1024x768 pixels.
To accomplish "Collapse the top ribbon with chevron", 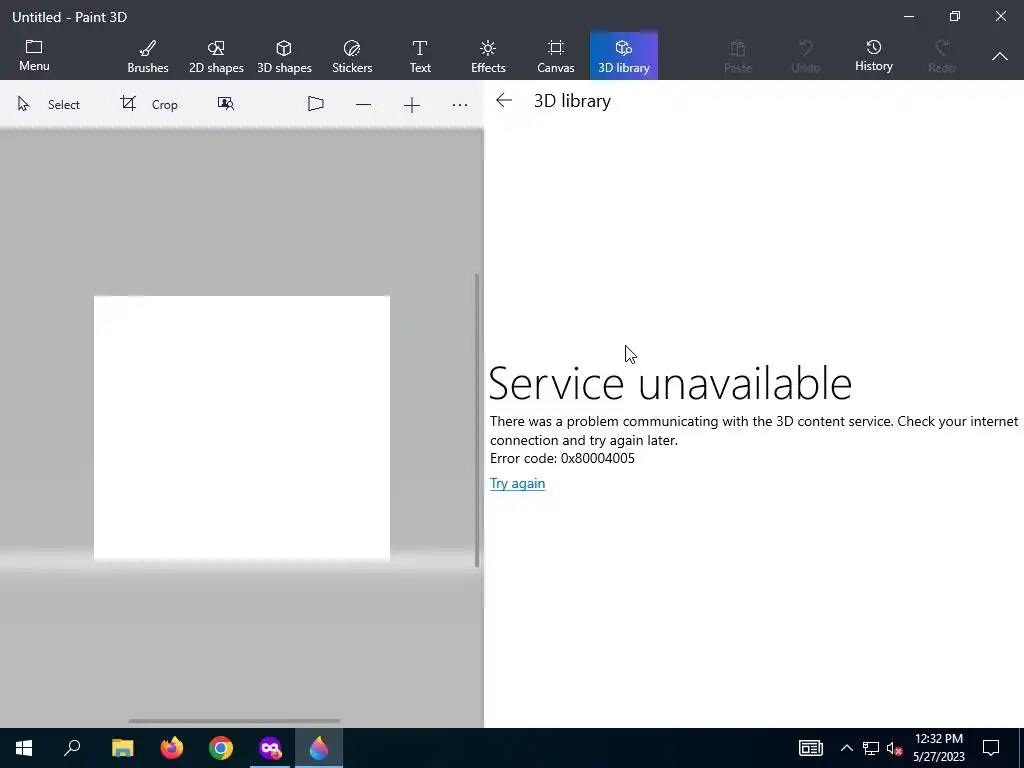I will pos(1000,56).
